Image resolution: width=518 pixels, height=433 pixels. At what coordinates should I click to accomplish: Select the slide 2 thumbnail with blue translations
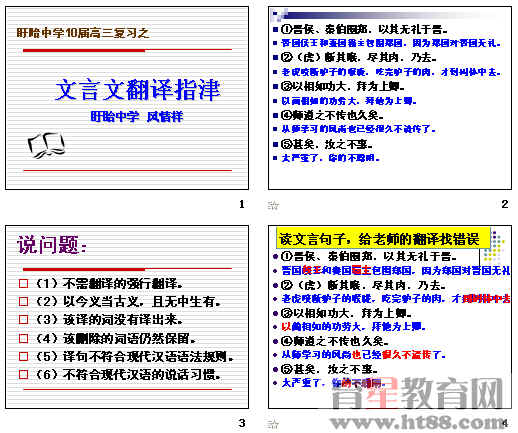coord(390,98)
